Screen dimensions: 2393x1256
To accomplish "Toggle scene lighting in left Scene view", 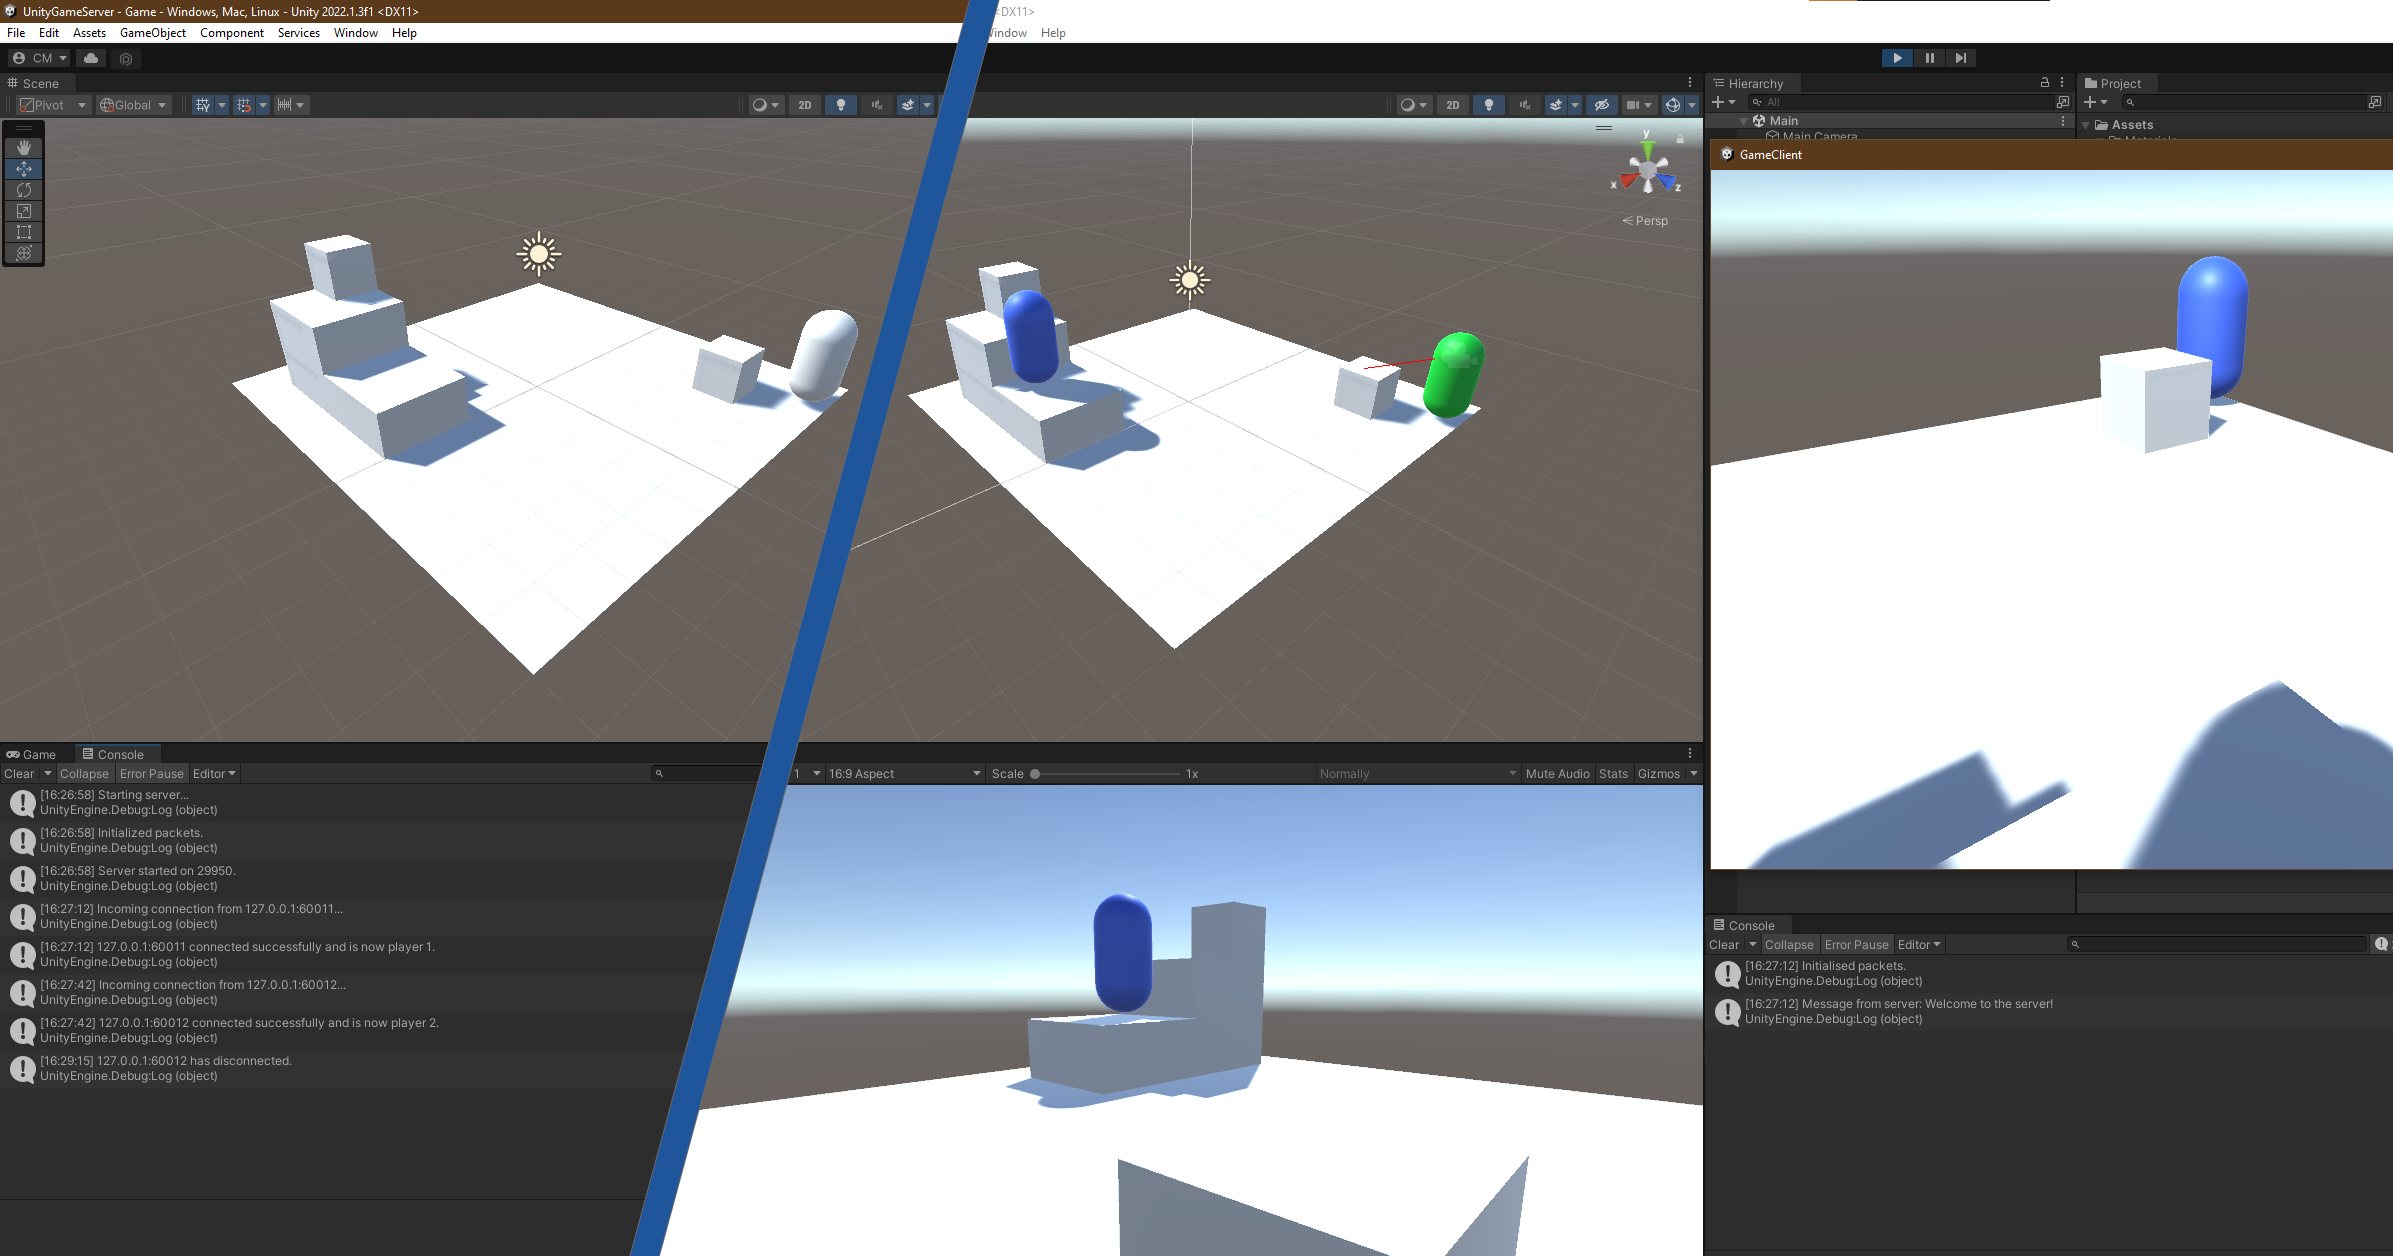I will tap(841, 104).
